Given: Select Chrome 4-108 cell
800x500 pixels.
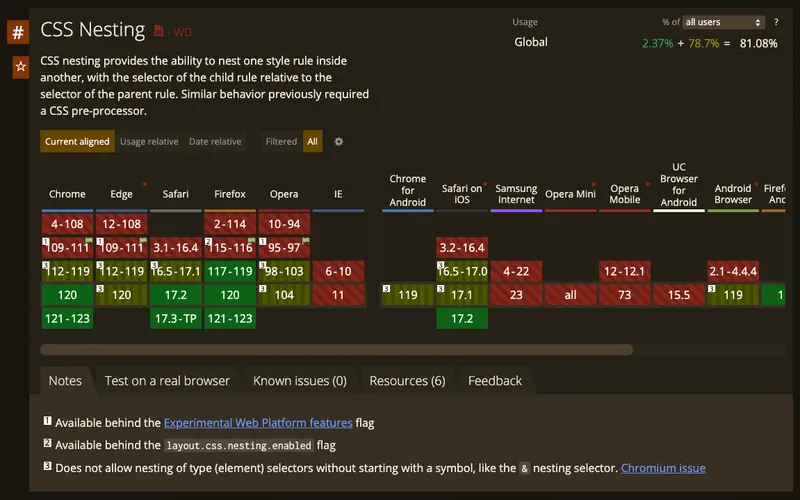Looking at the screenshot, I should point(67,224).
